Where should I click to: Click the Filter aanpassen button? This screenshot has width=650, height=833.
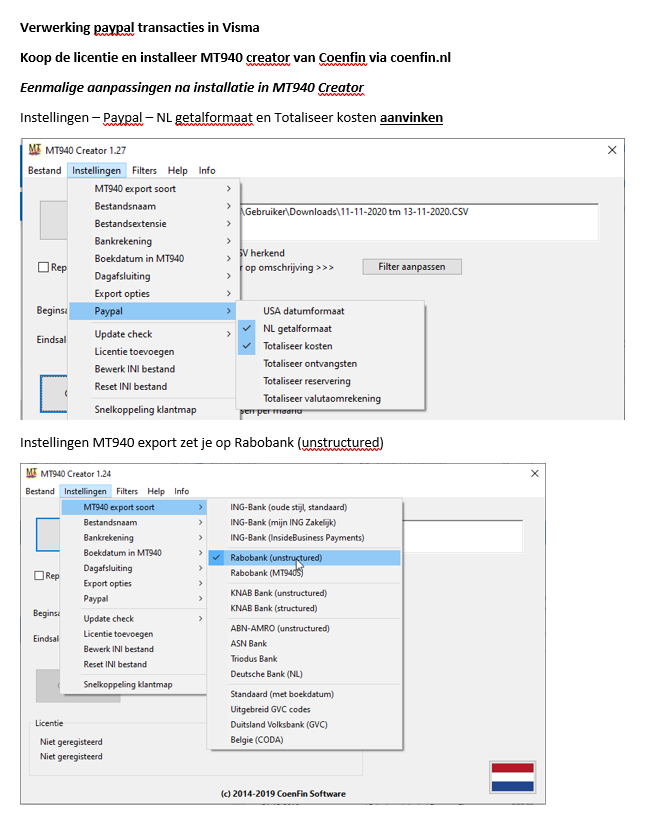click(412, 267)
